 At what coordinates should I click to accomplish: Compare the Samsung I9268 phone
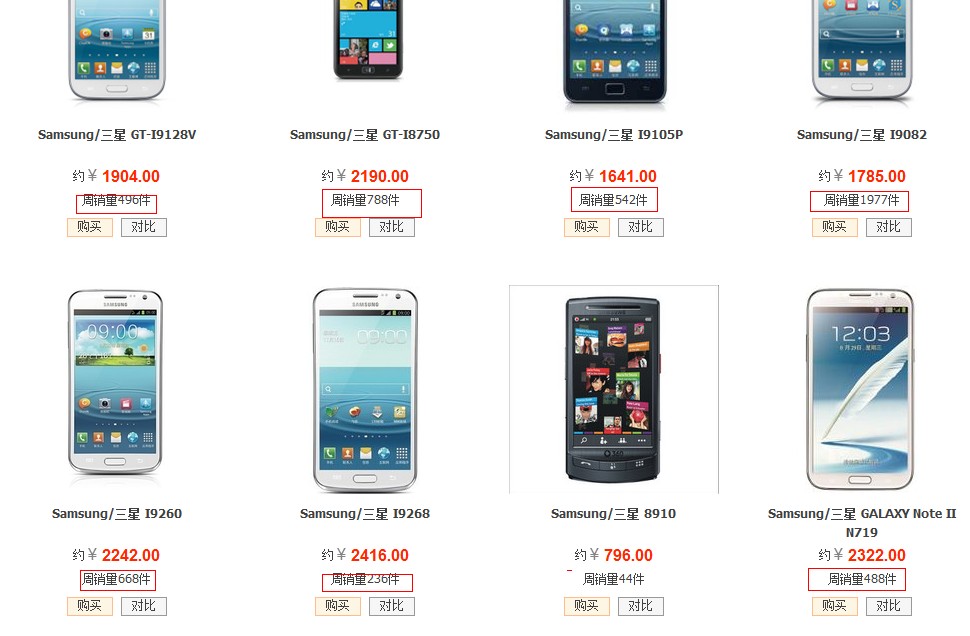tap(392, 606)
